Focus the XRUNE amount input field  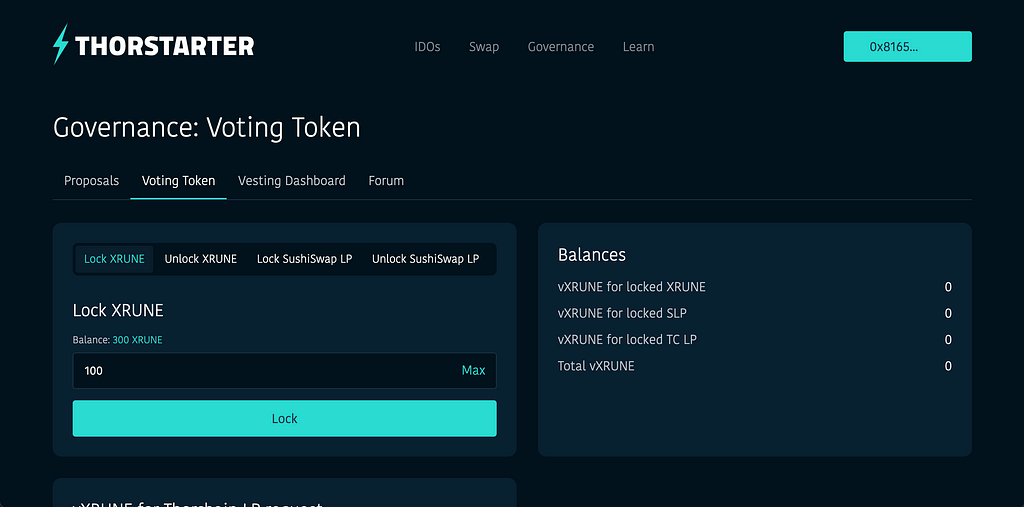click(x=284, y=370)
